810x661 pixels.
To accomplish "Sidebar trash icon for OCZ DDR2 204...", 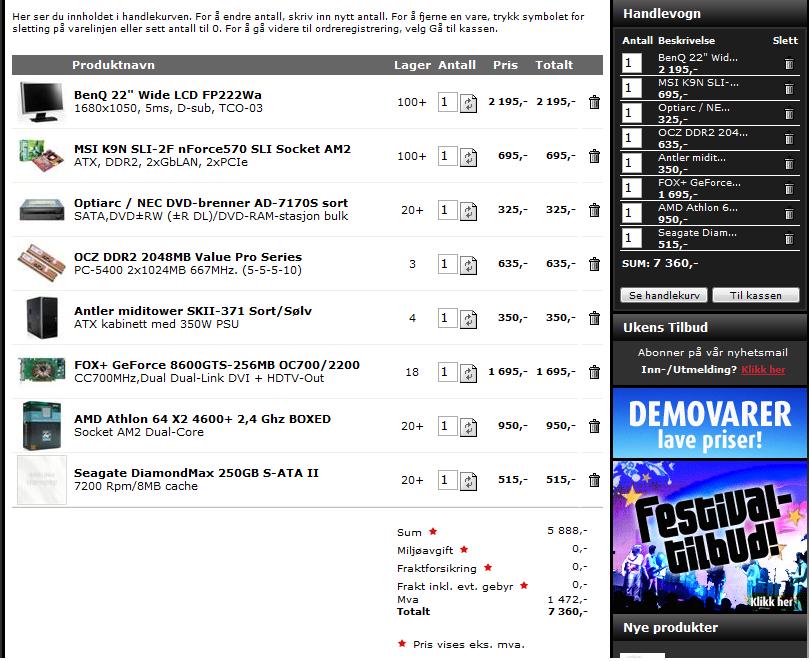I will (789, 139).
